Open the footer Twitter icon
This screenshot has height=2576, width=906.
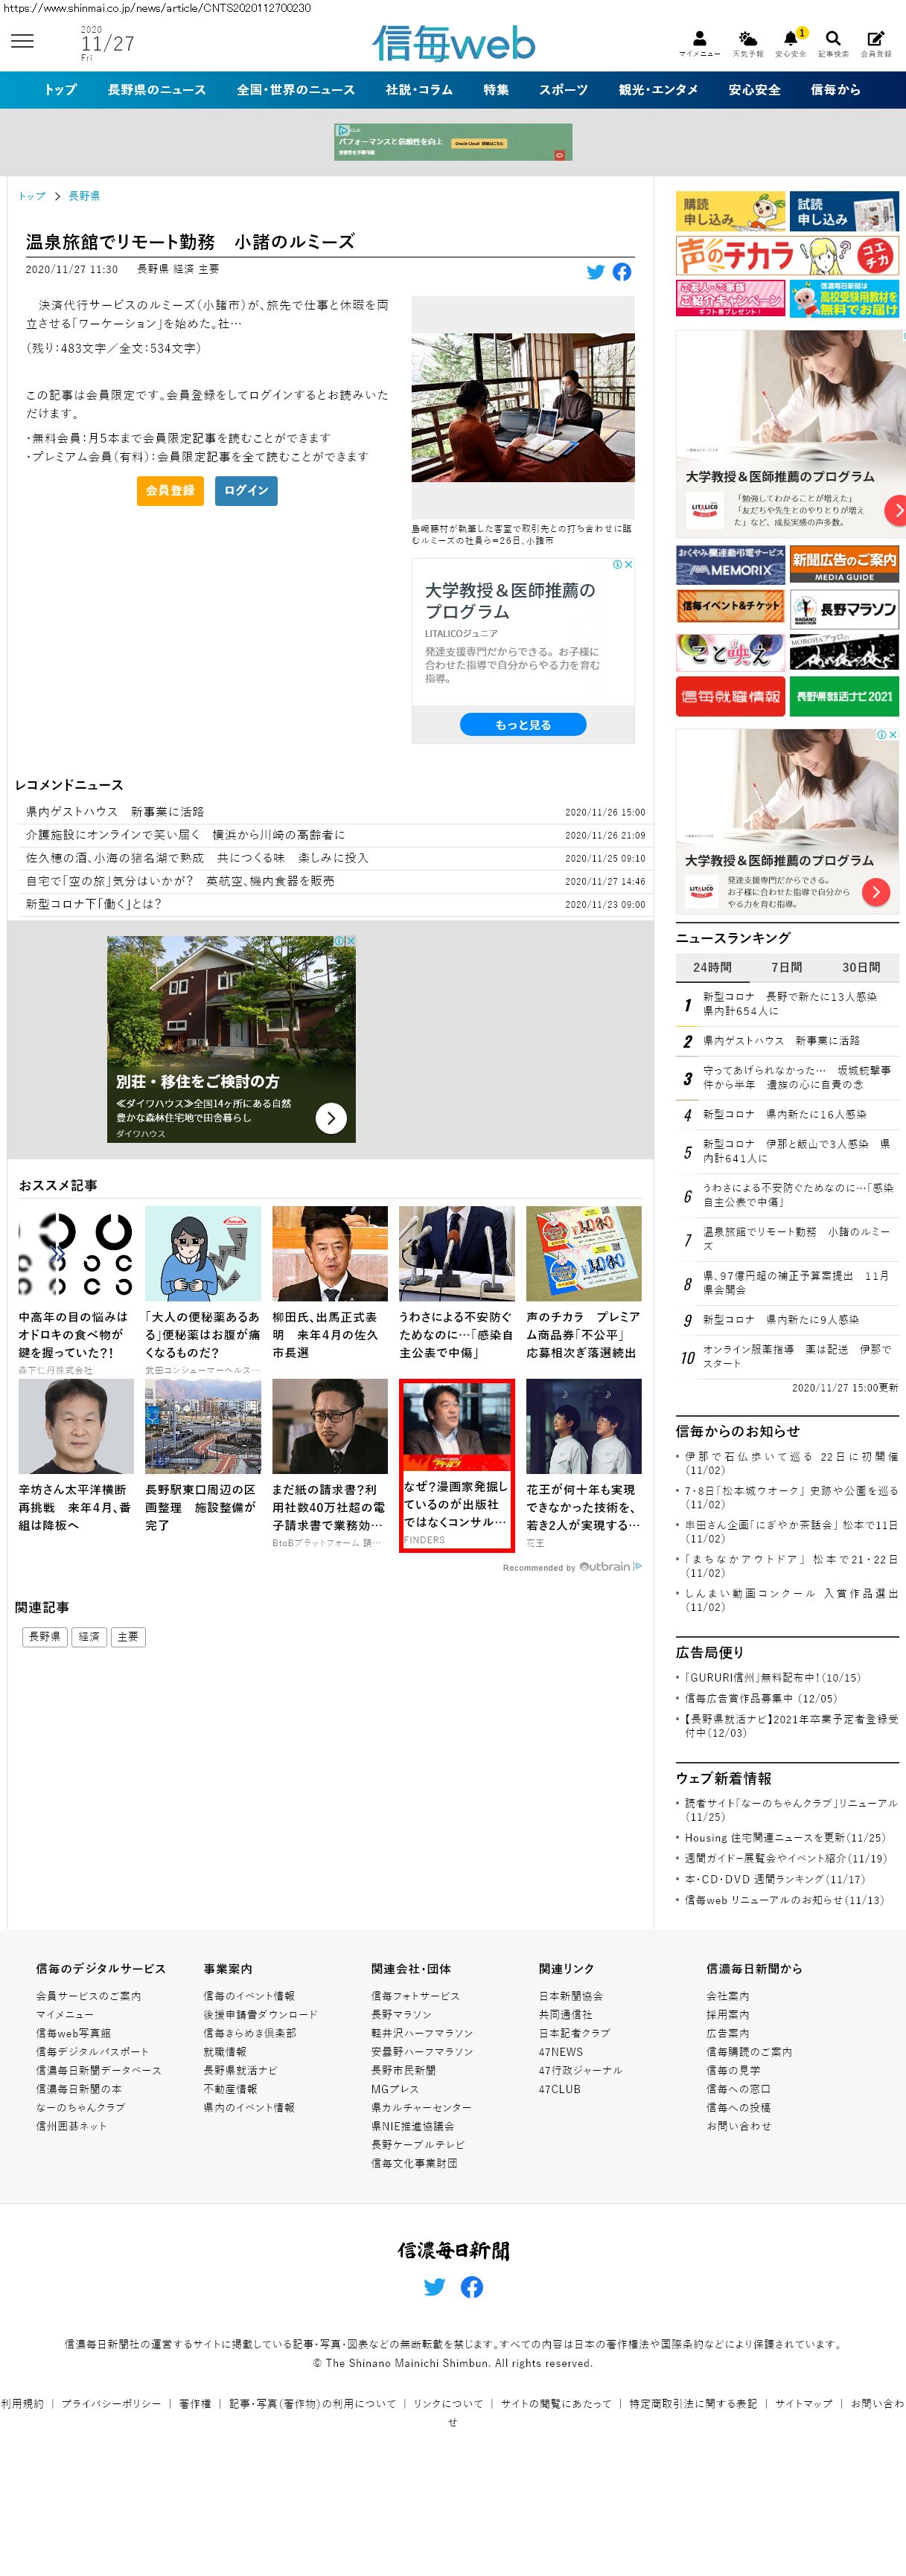pyautogui.click(x=434, y=2287)
